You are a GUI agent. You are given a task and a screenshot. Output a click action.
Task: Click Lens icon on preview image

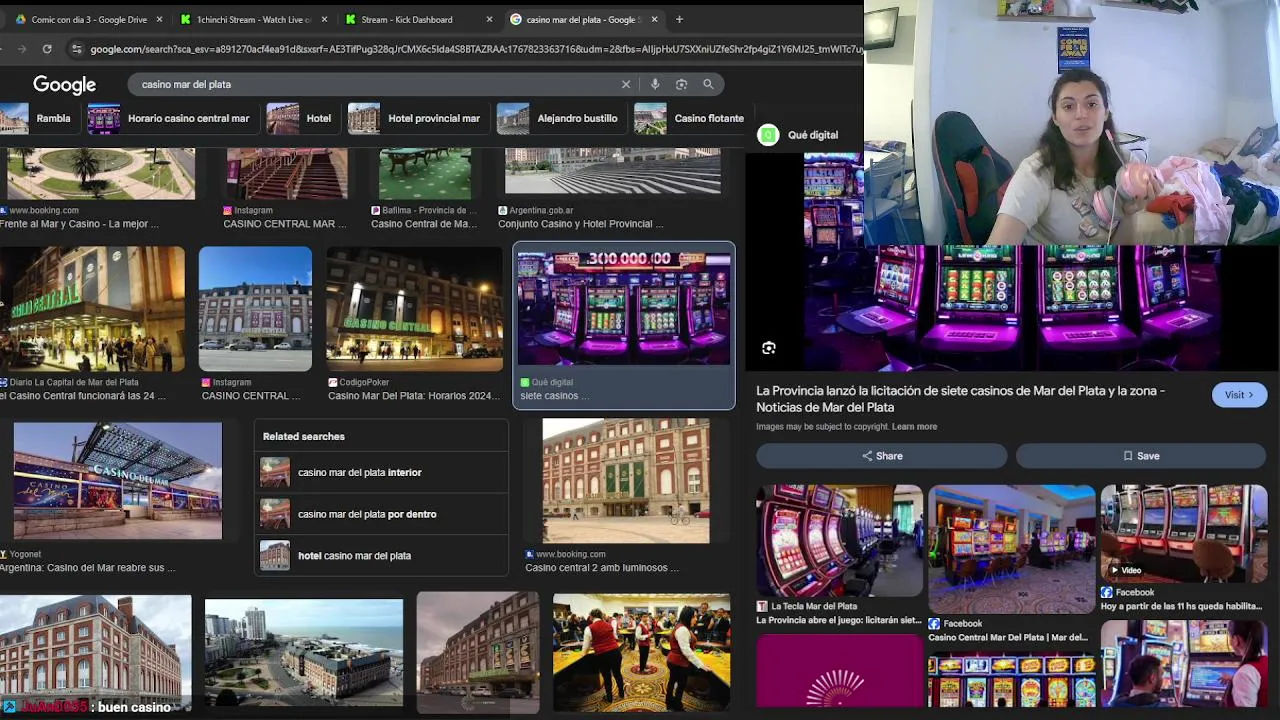pyautogui.click(x=768, y=348)
